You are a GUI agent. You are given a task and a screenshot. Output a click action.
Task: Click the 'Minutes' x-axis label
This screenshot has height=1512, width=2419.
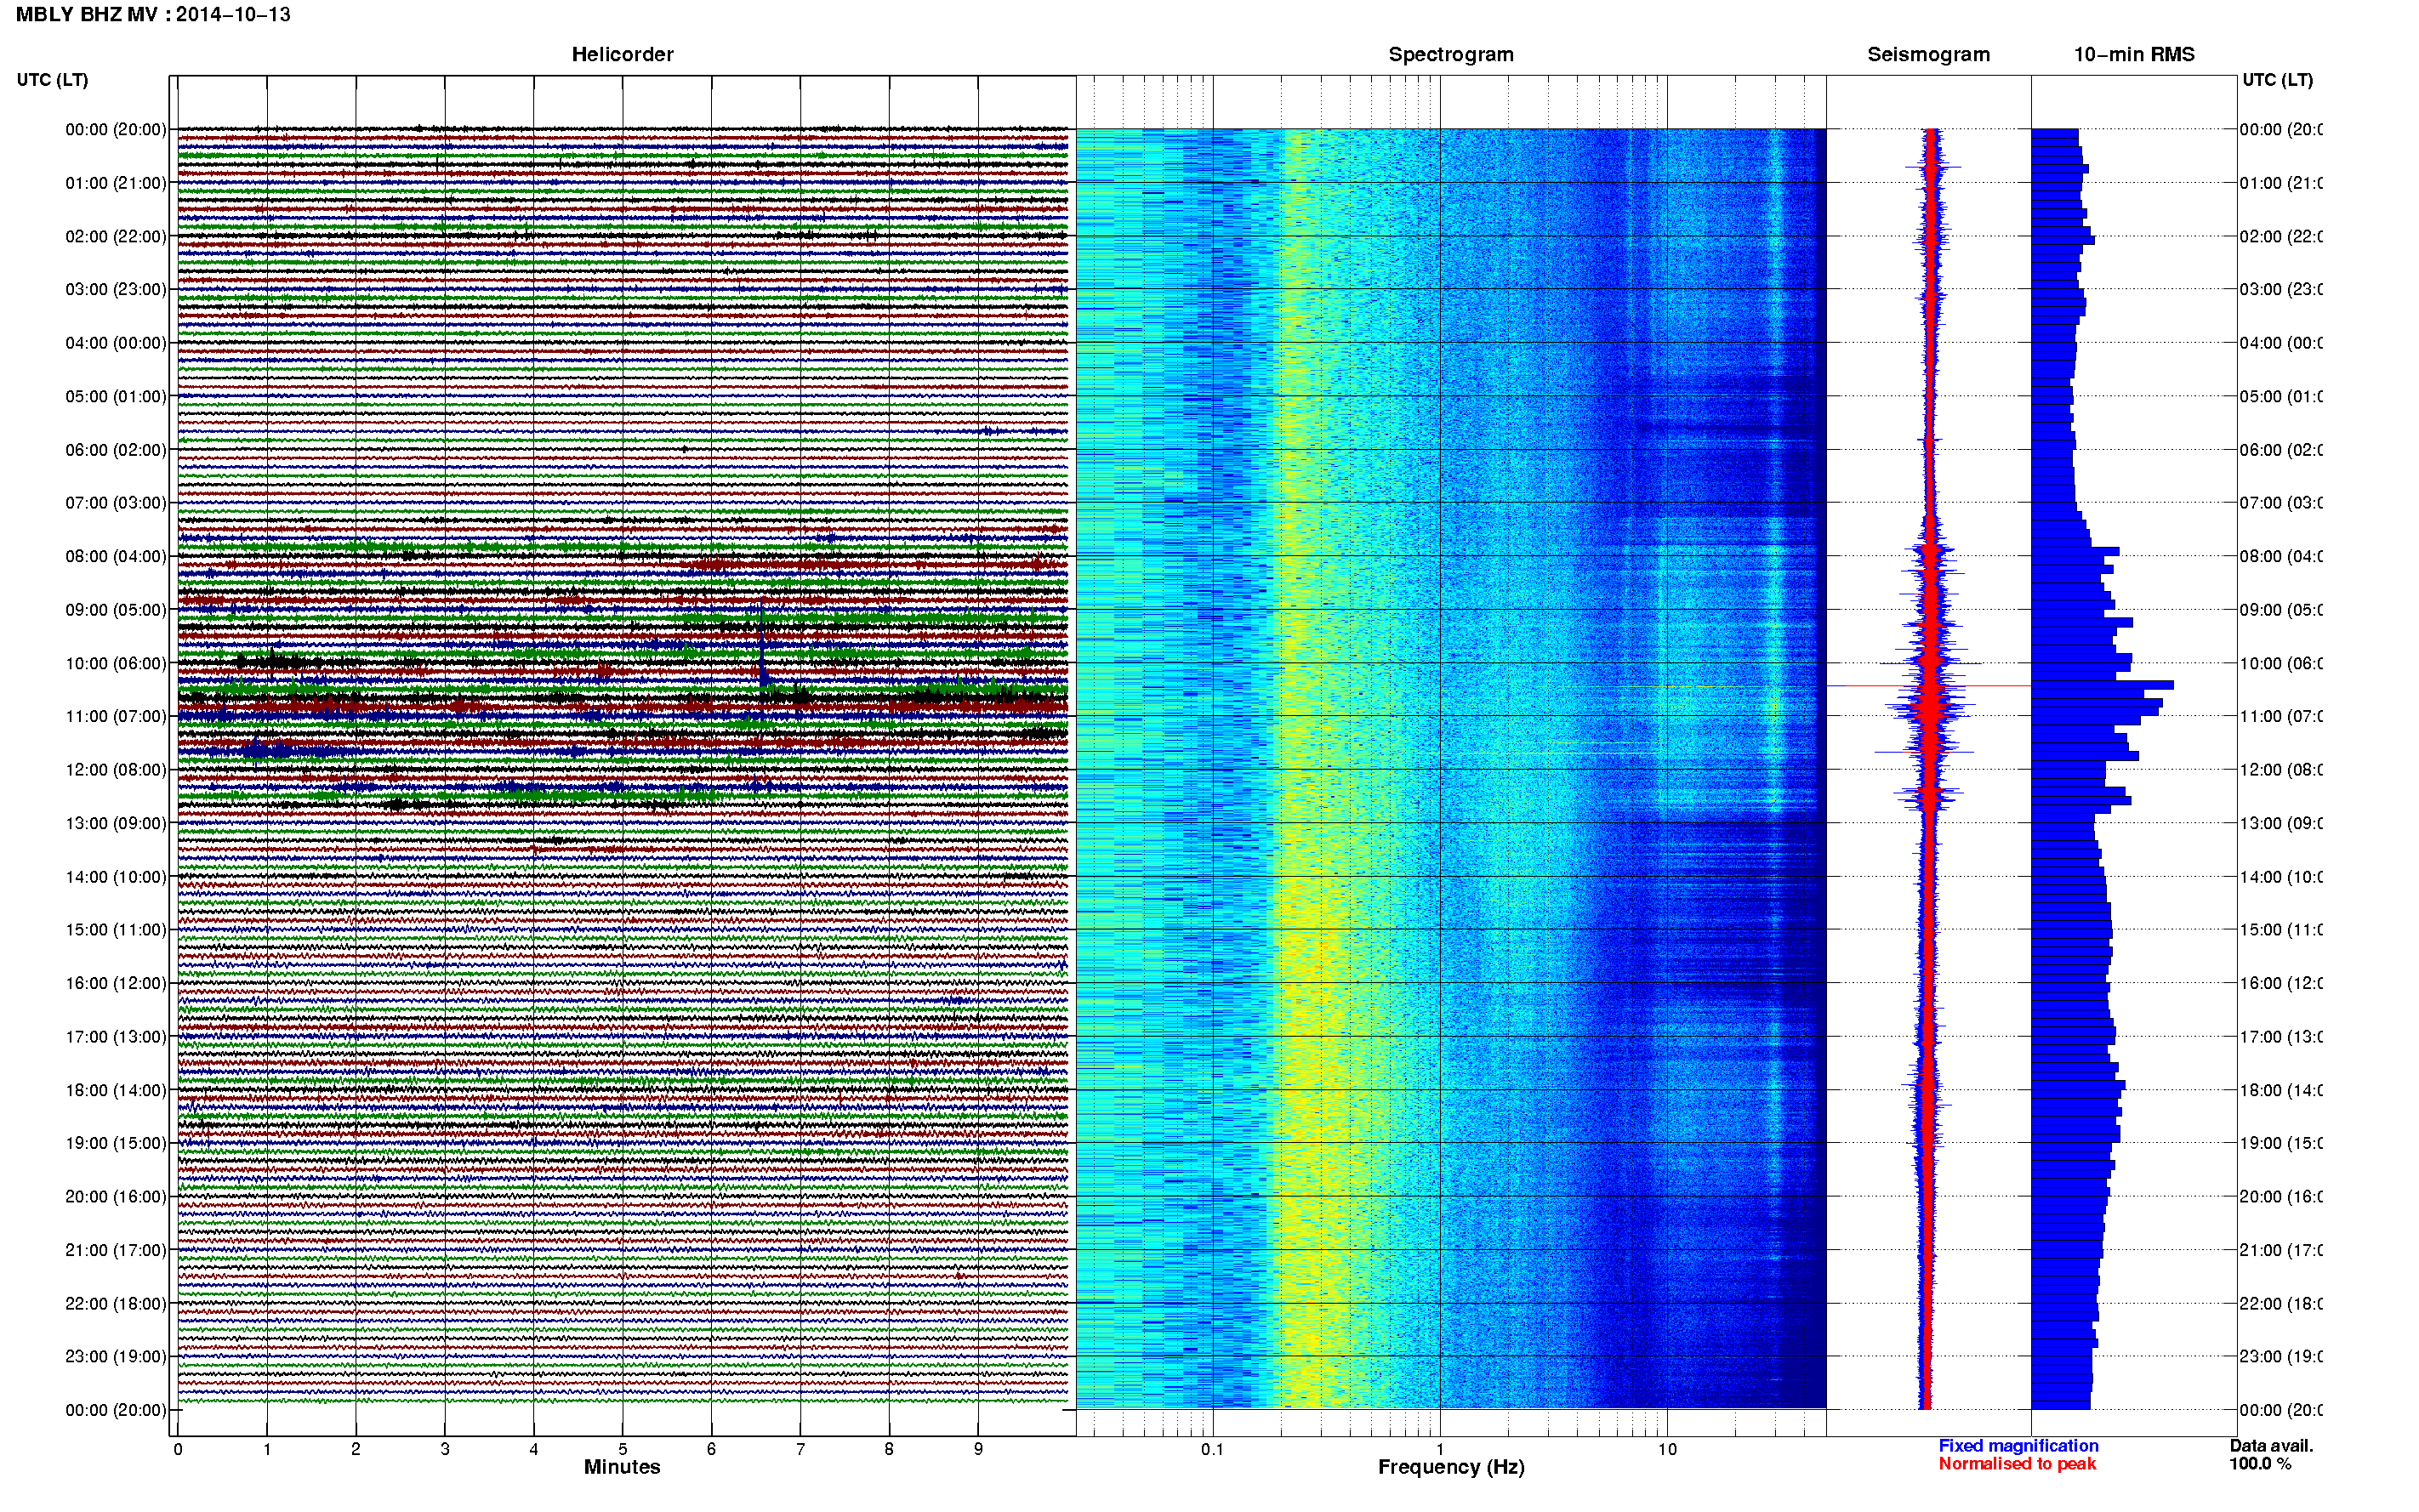coord(622,1467)
